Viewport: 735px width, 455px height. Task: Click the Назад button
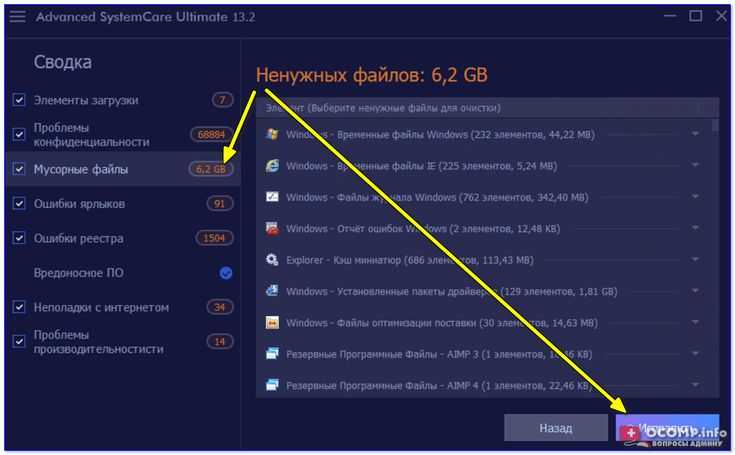pyautogui.click(x=556, y=428)
